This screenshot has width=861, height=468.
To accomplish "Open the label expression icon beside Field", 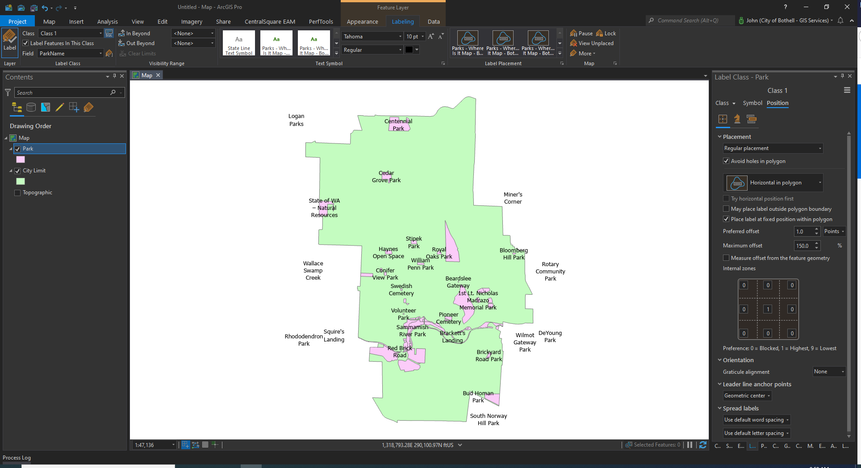I will click(109, 53).
